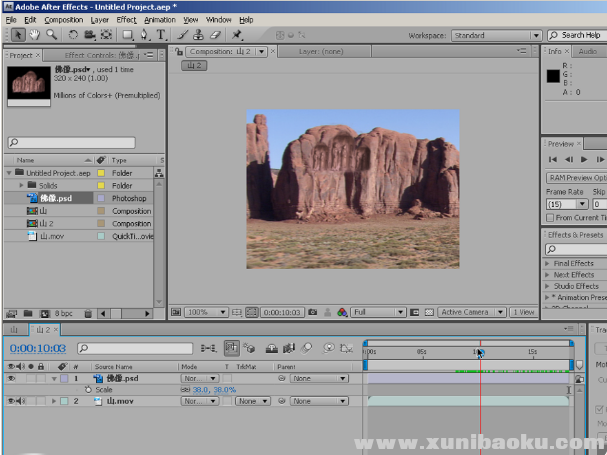Choose the Pen tool
Image resolution: width=607 pixels, height=455 pixels.
(x=146, y=35)
